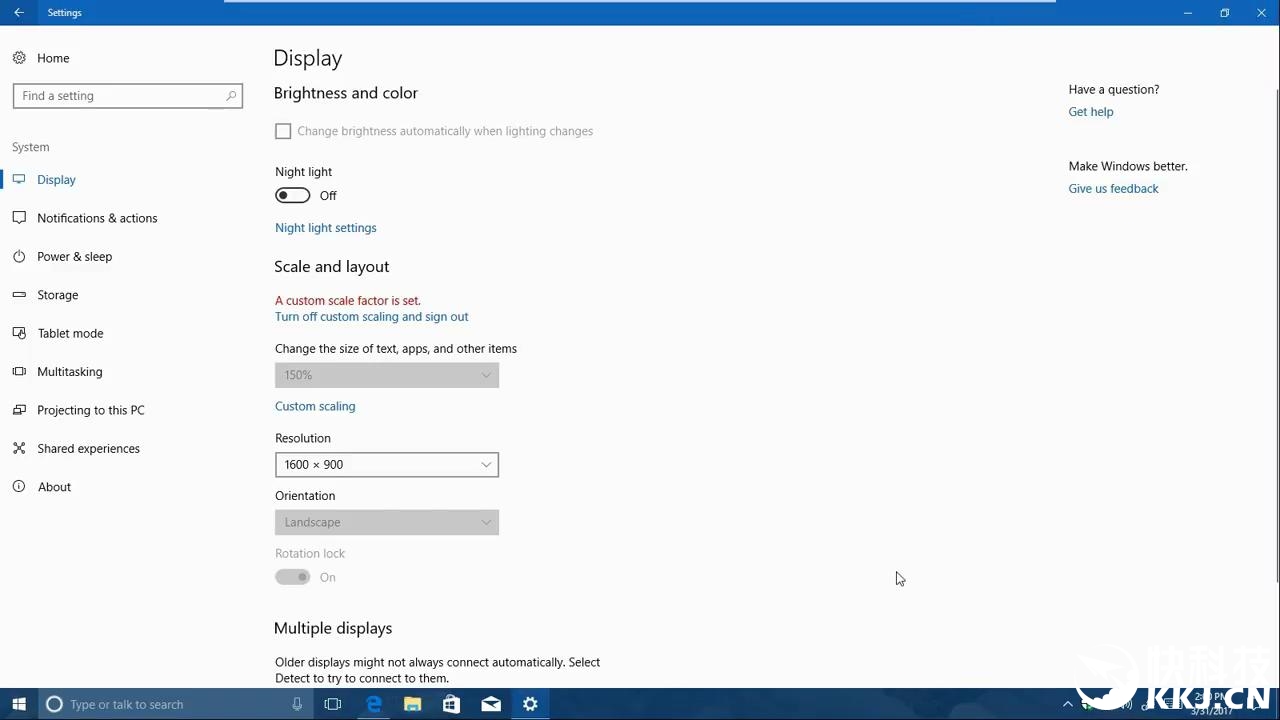Click the Cortana microphone icon
1280x720 pixels.
[x=297, y=704]
